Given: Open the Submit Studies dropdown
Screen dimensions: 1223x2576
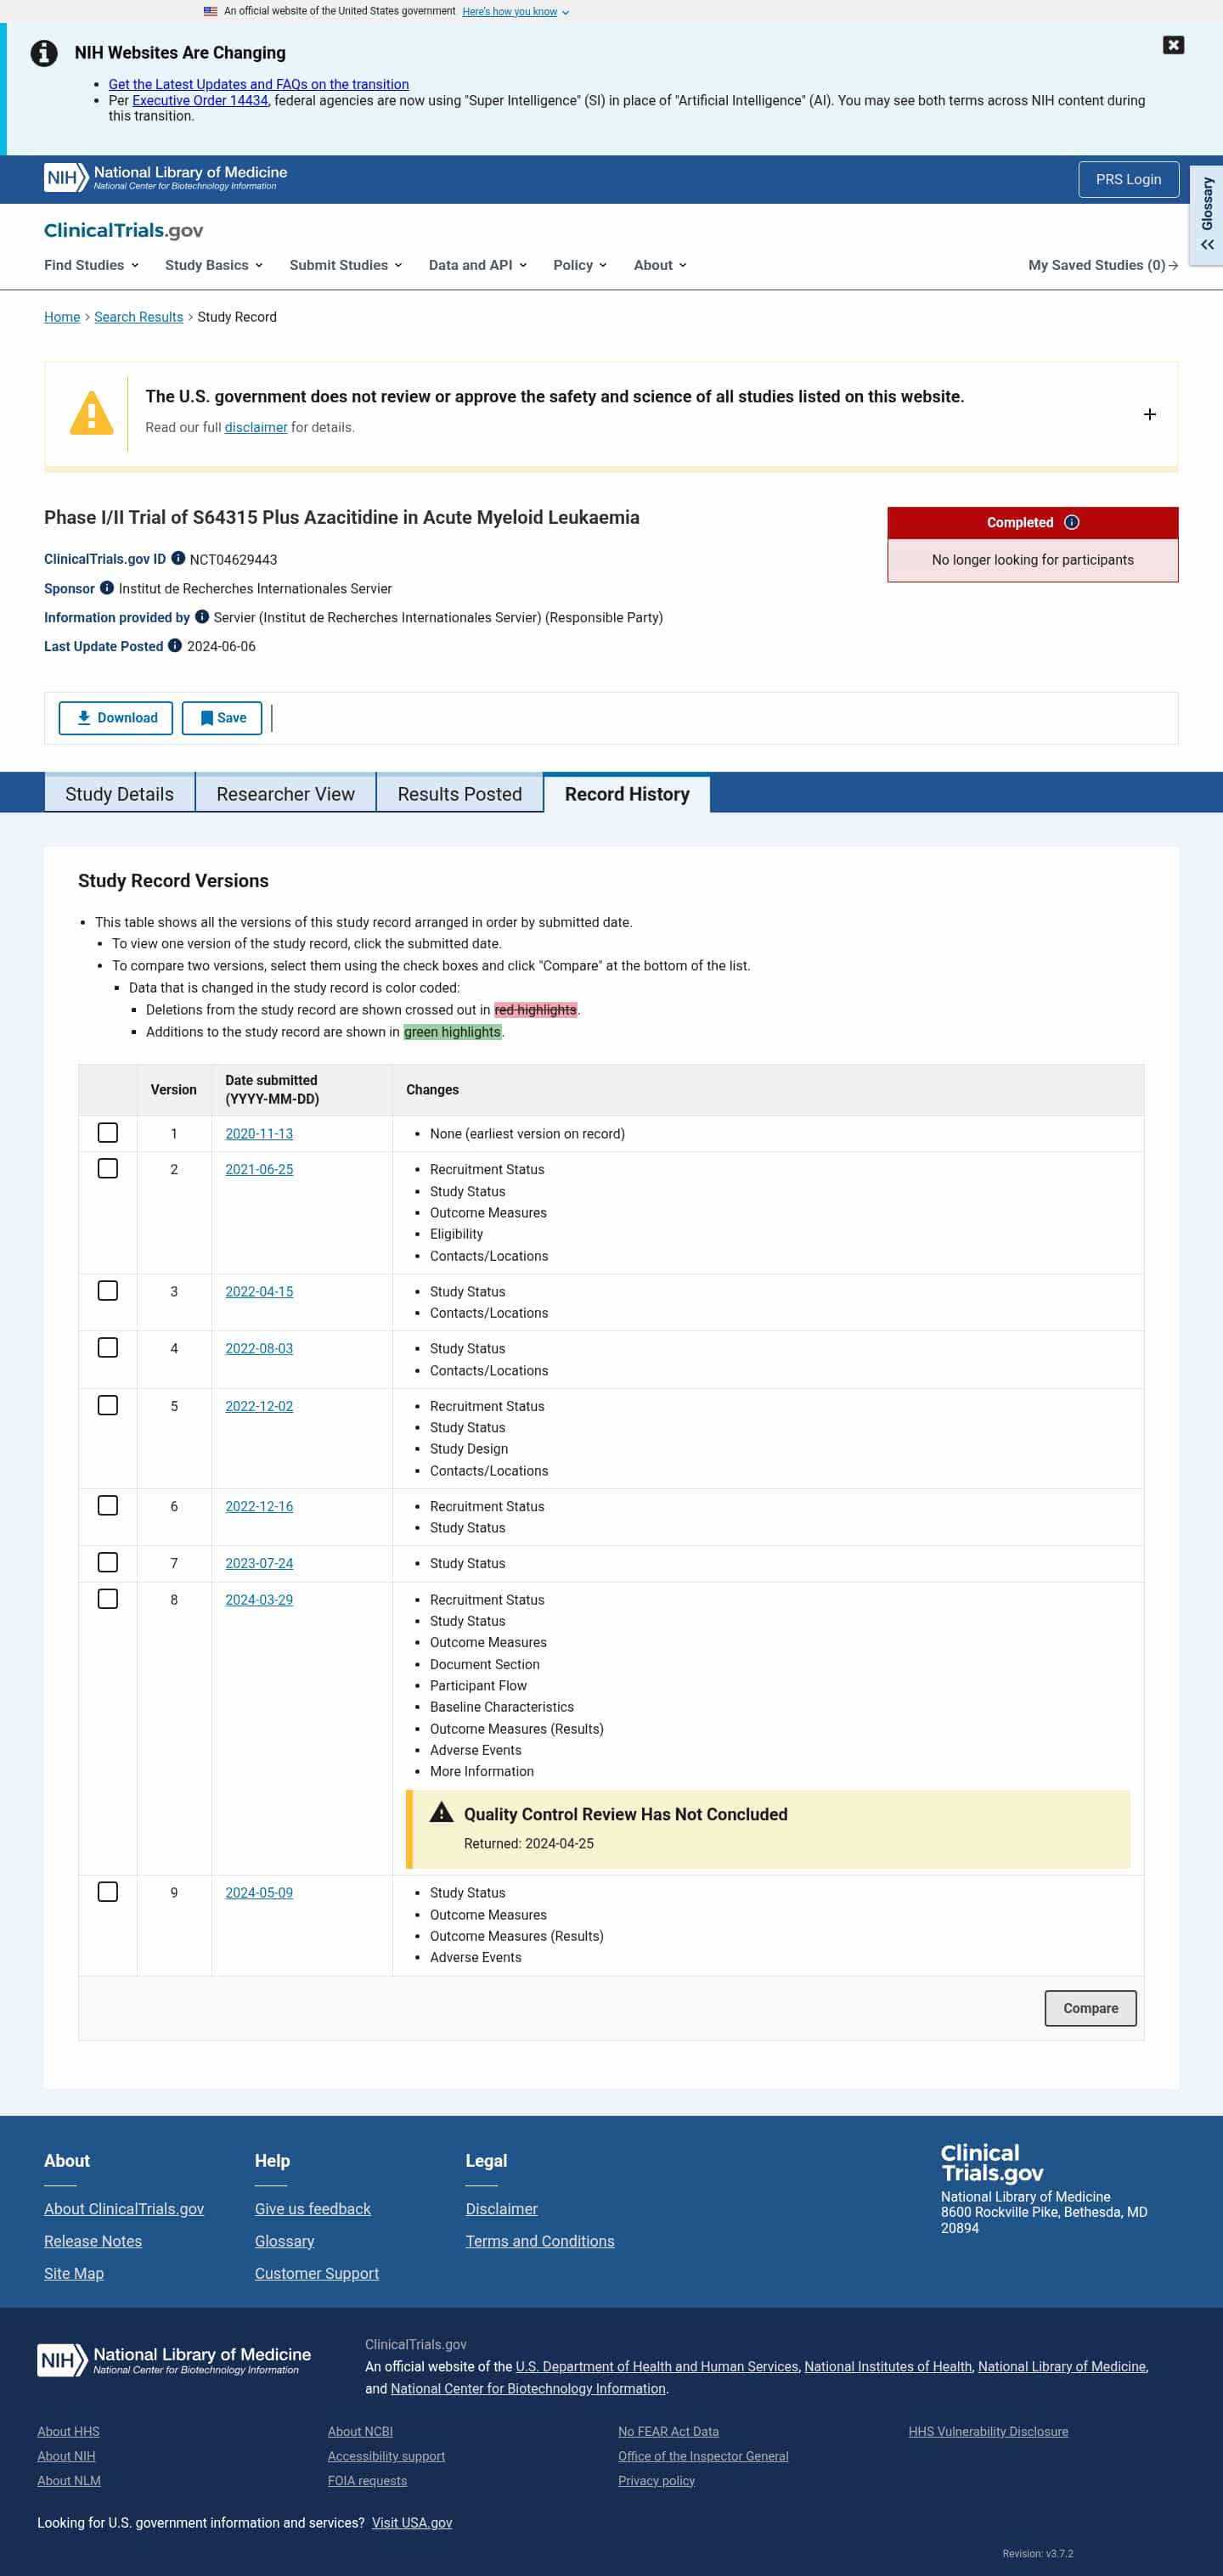Looking at the screenshot, I should click(x=346, y=265).
